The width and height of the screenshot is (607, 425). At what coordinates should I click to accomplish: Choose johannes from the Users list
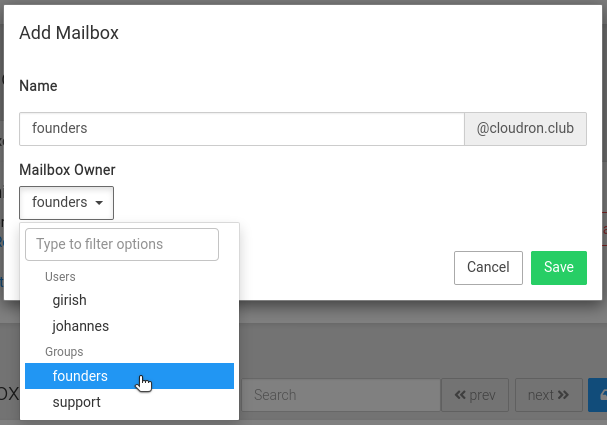(x=80, y=325)
